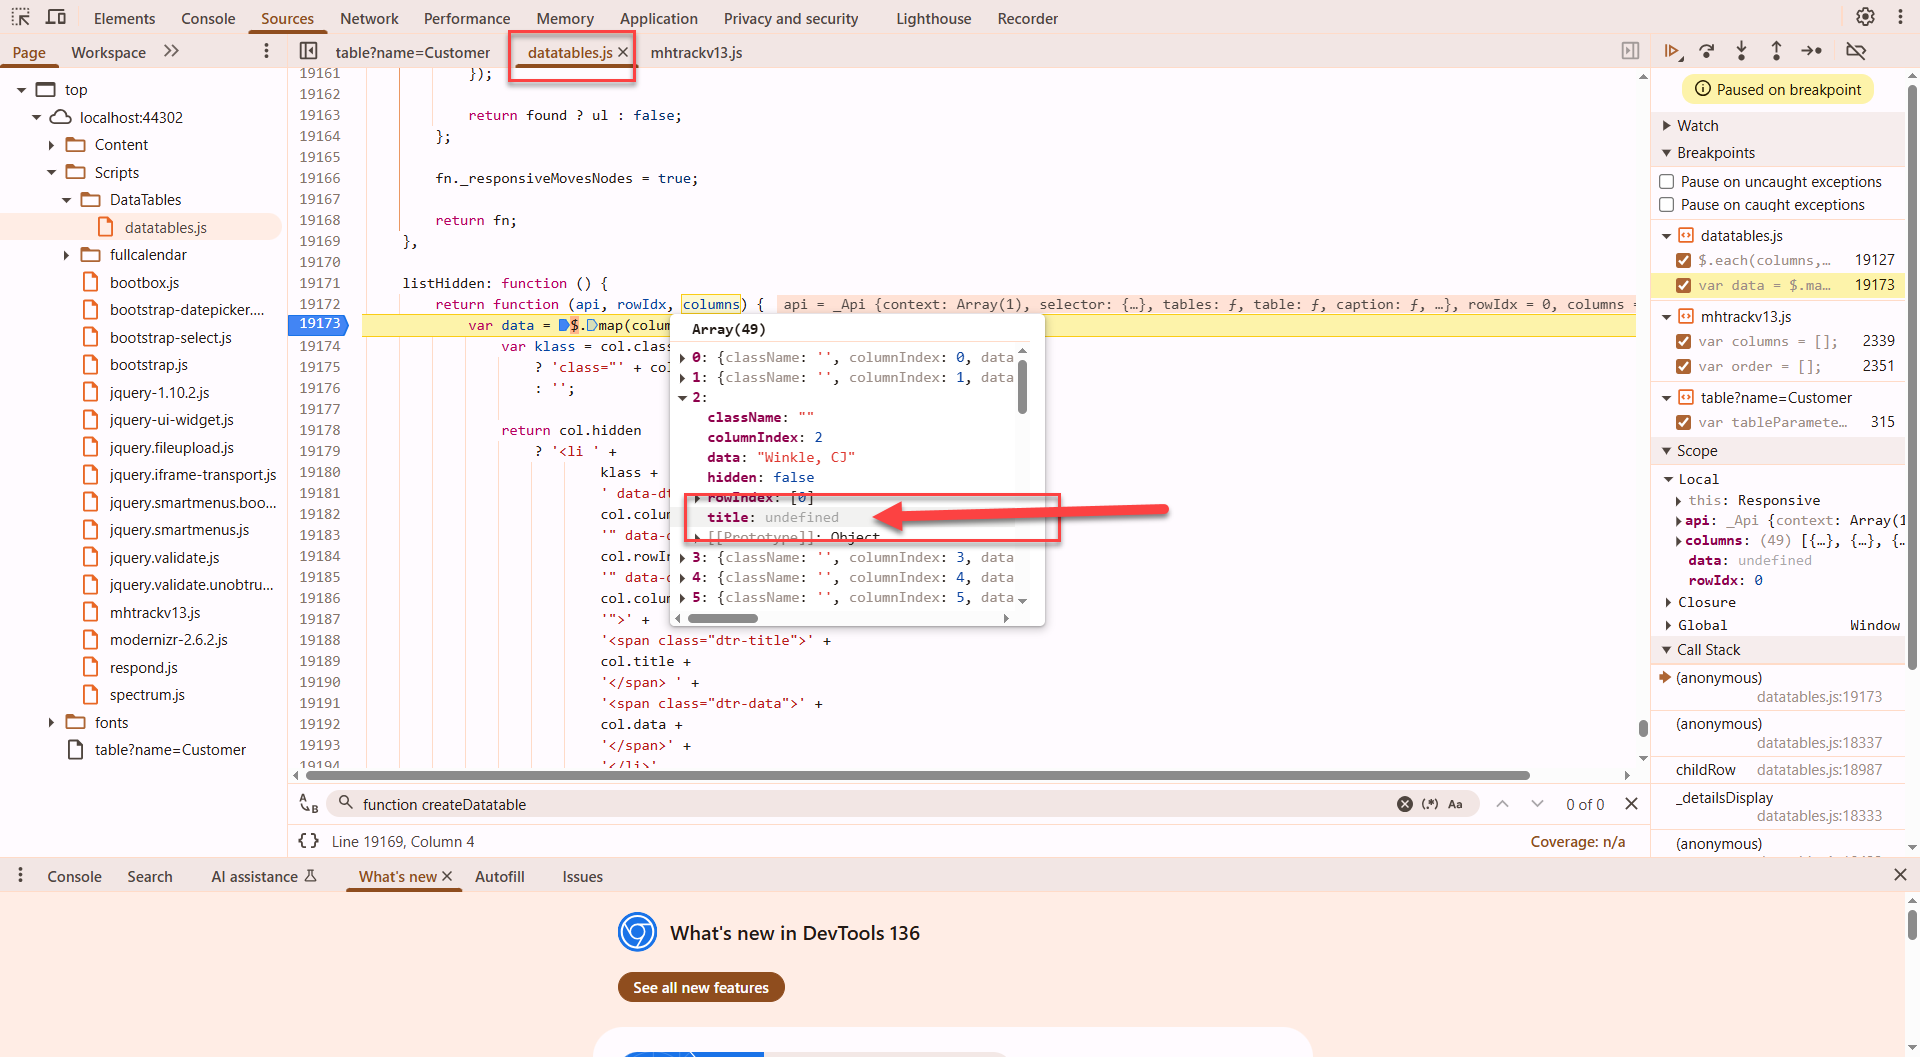Switch to the Elements panel
This screenshot has height=1057, width=1920.
point(124,18)
